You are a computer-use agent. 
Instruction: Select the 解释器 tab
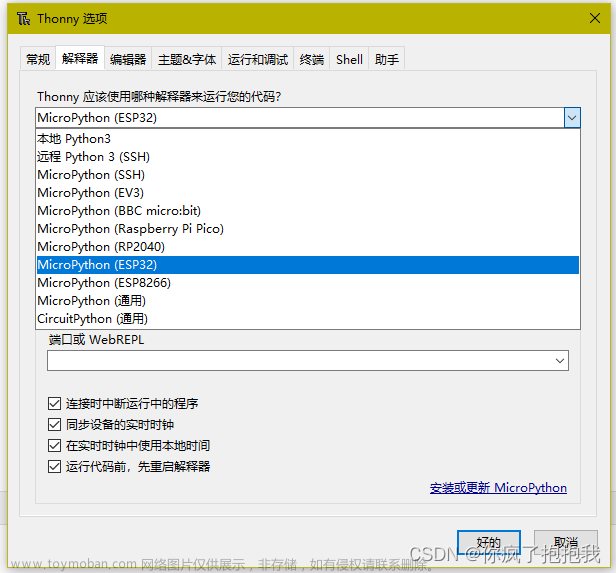click(80, 59)
